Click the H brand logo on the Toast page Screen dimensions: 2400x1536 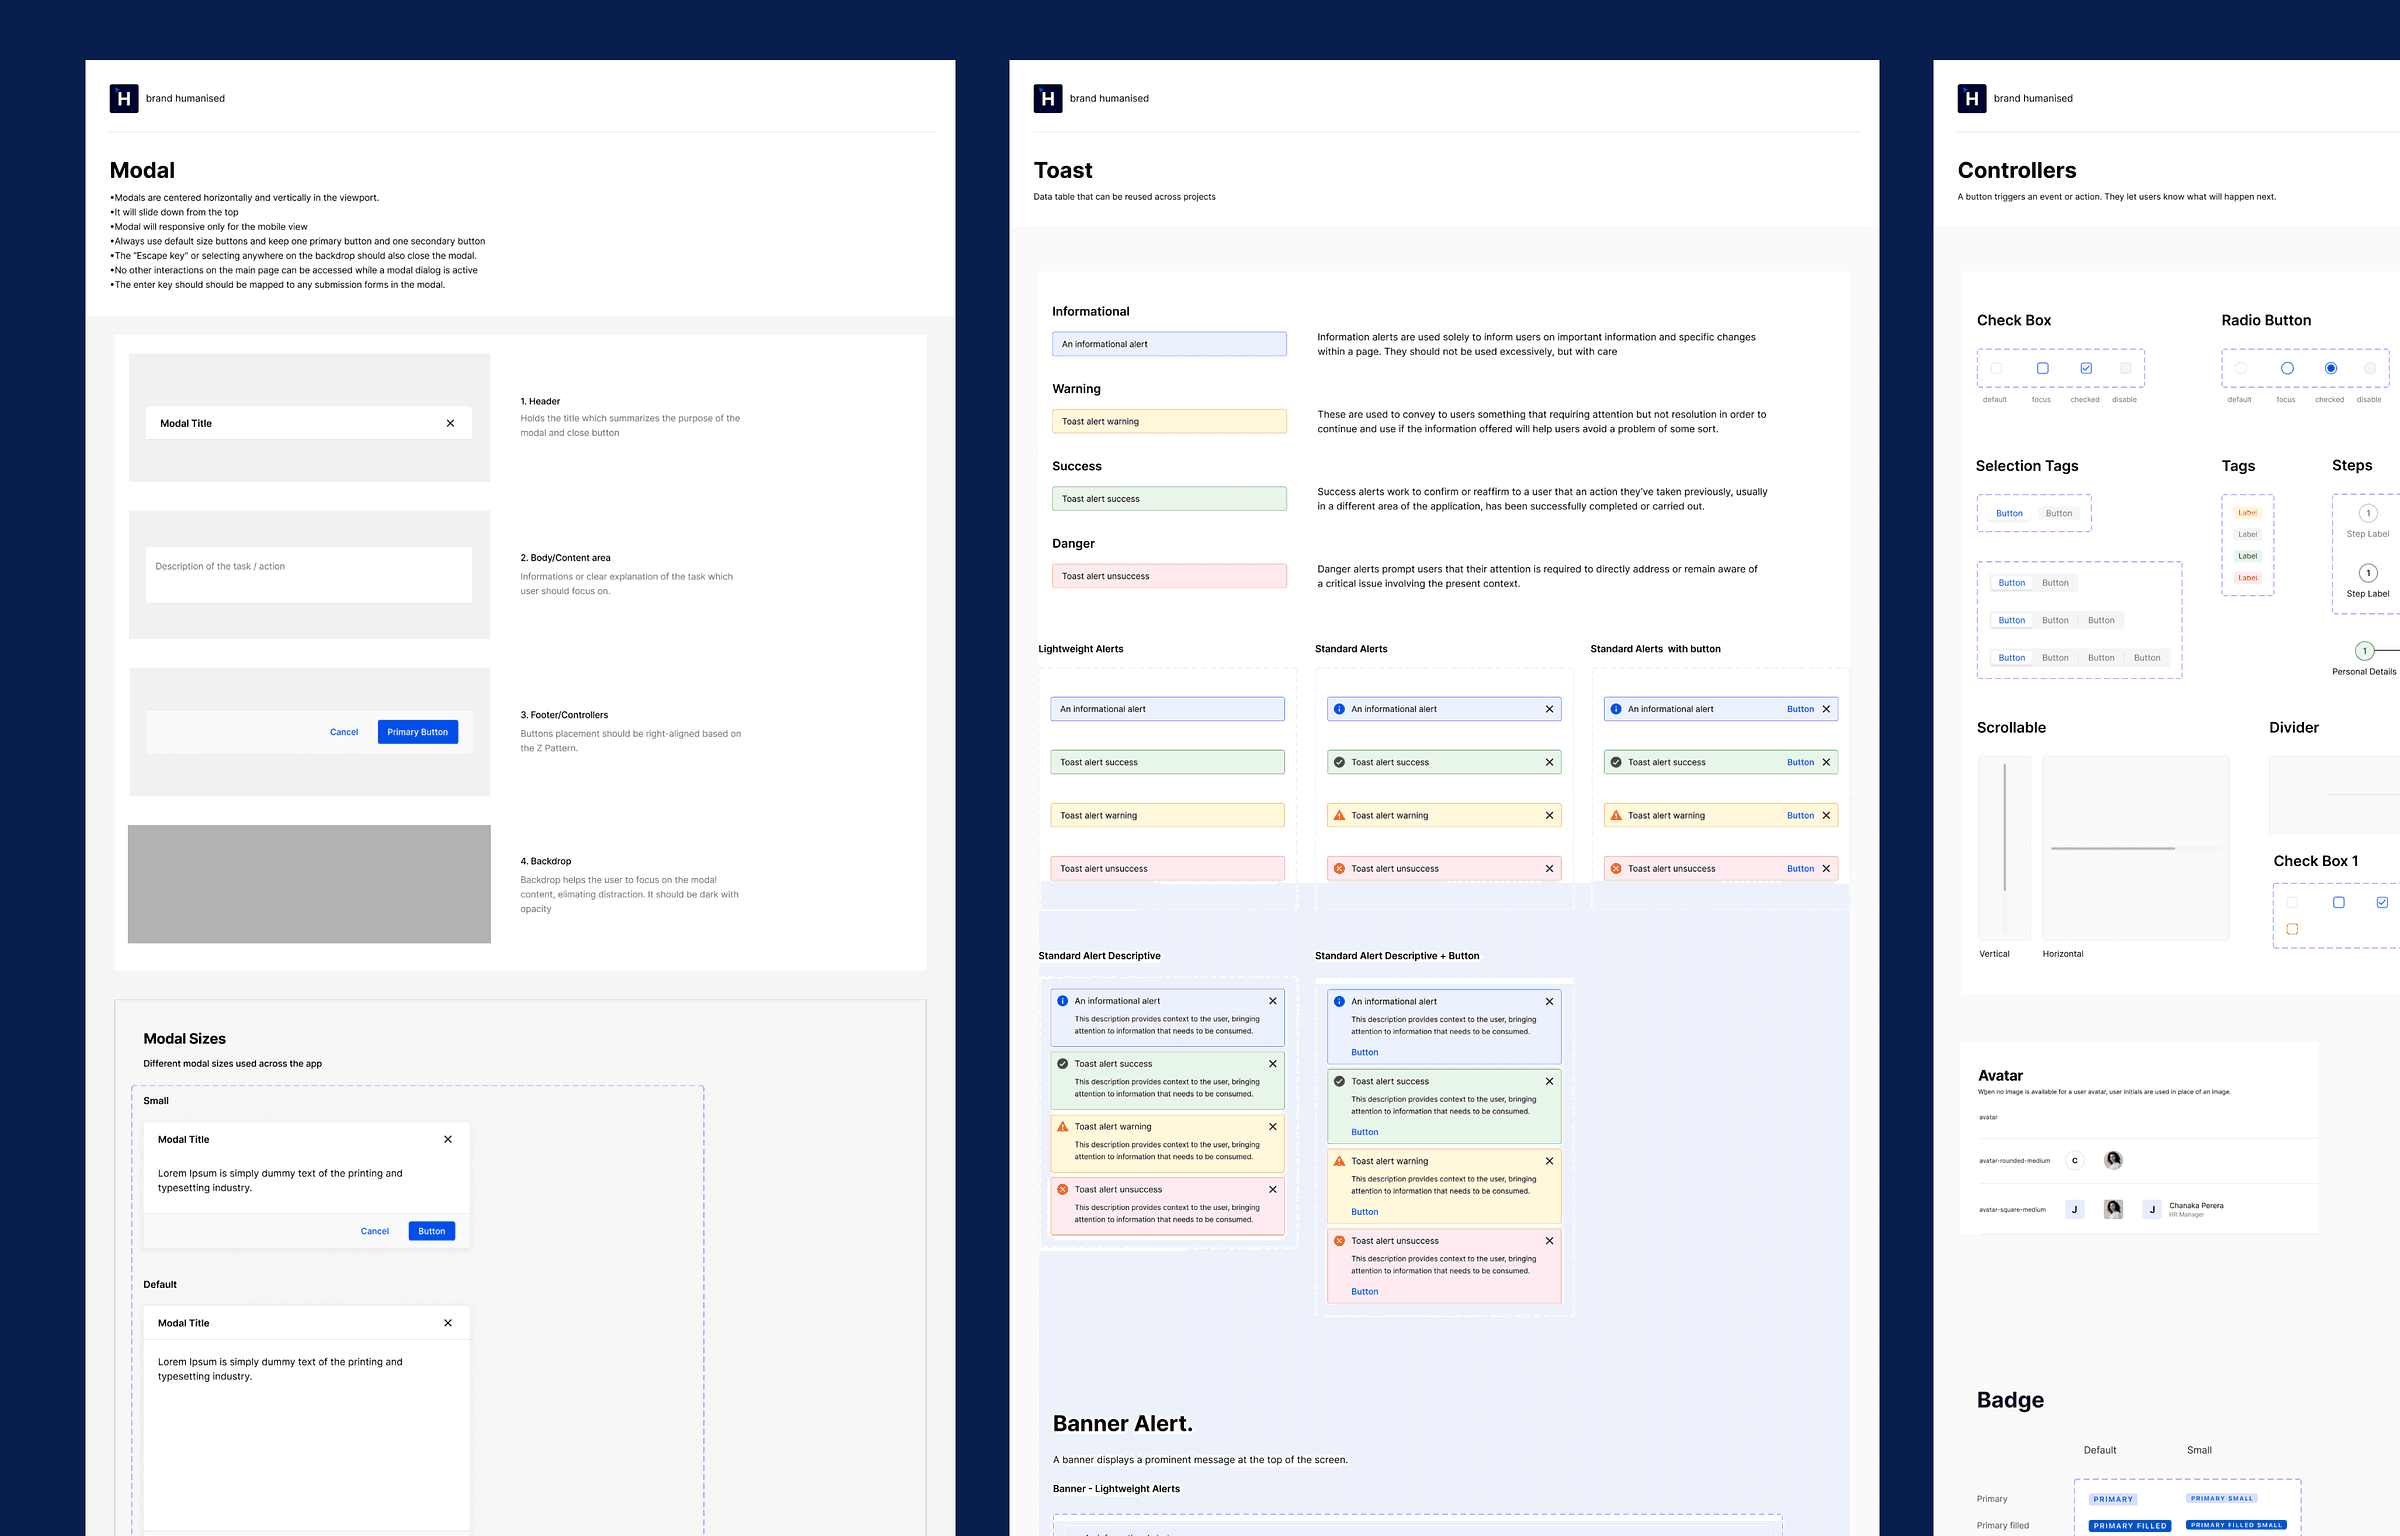(1048, 98)
